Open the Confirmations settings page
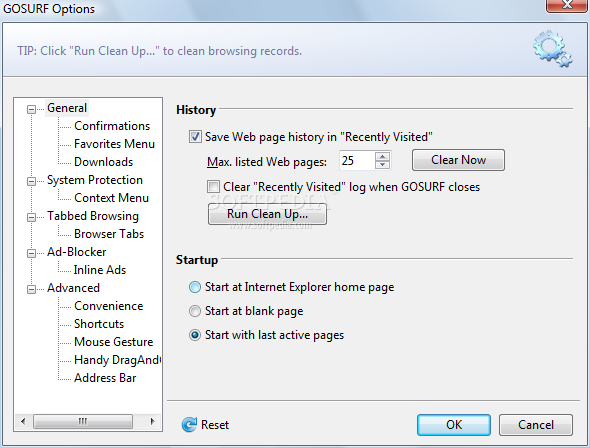Viewport: 590px width, 448px height. pyautogui.click(x=112, y=126)
